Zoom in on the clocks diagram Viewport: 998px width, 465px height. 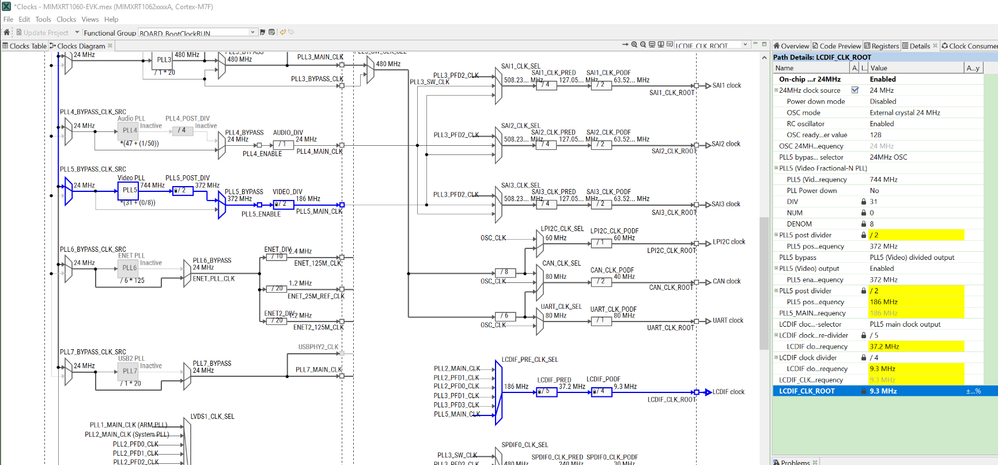(634, 45)
